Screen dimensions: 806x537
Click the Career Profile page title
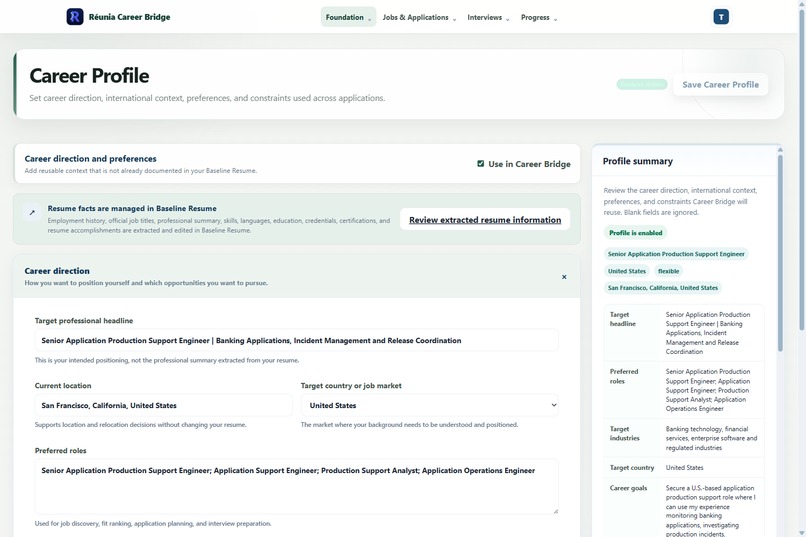89,76
